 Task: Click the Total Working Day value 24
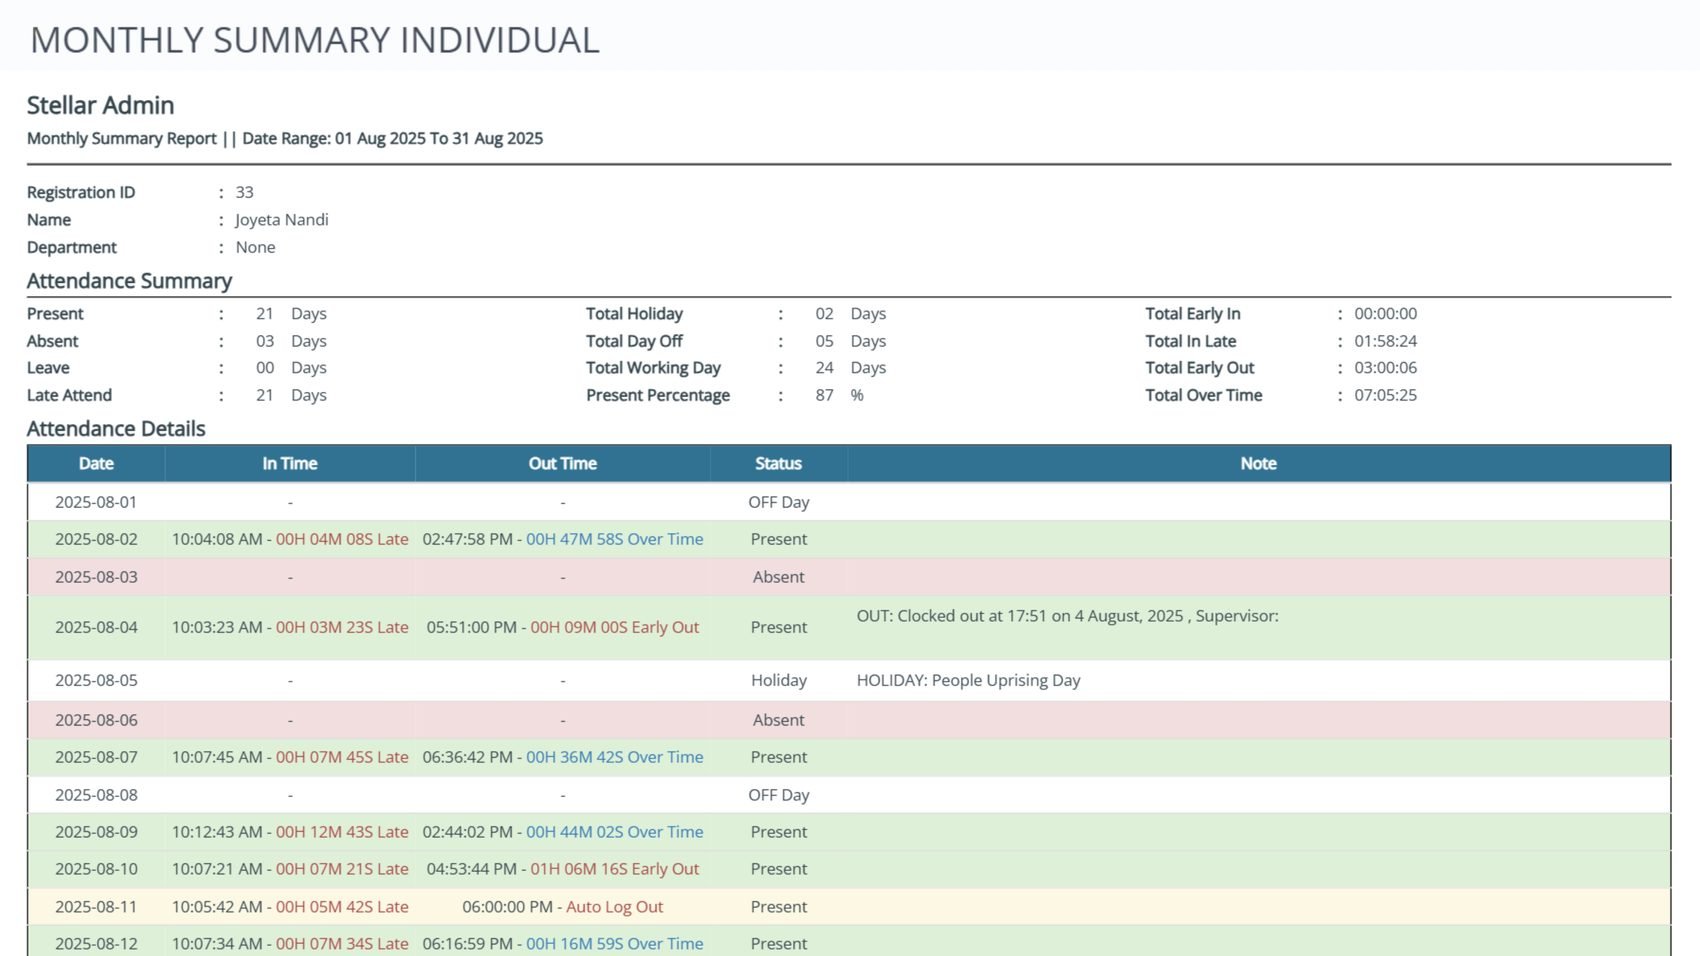tap(824, 368)
